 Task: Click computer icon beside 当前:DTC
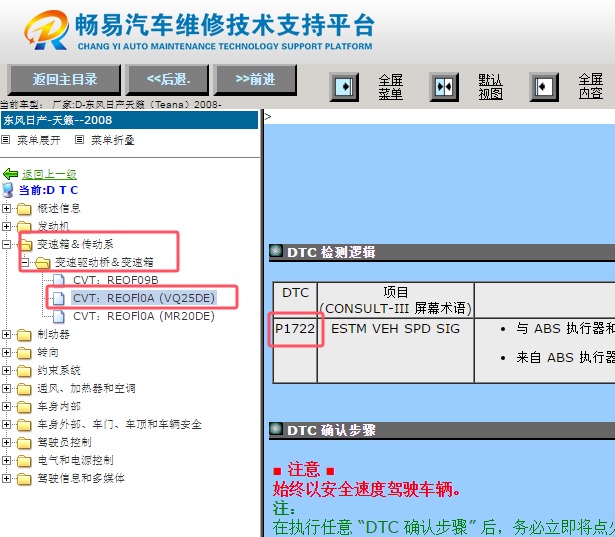(x=8, y=190)
